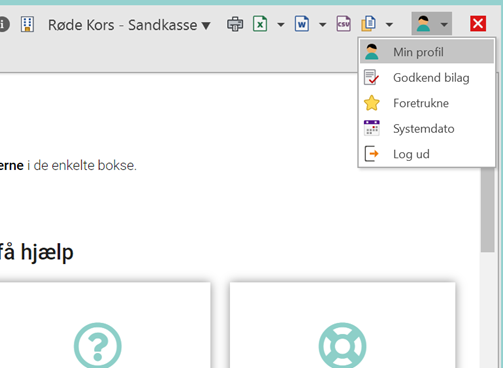Click the building company icon
This screenshot has height=368, width=504.
(27, 24)
